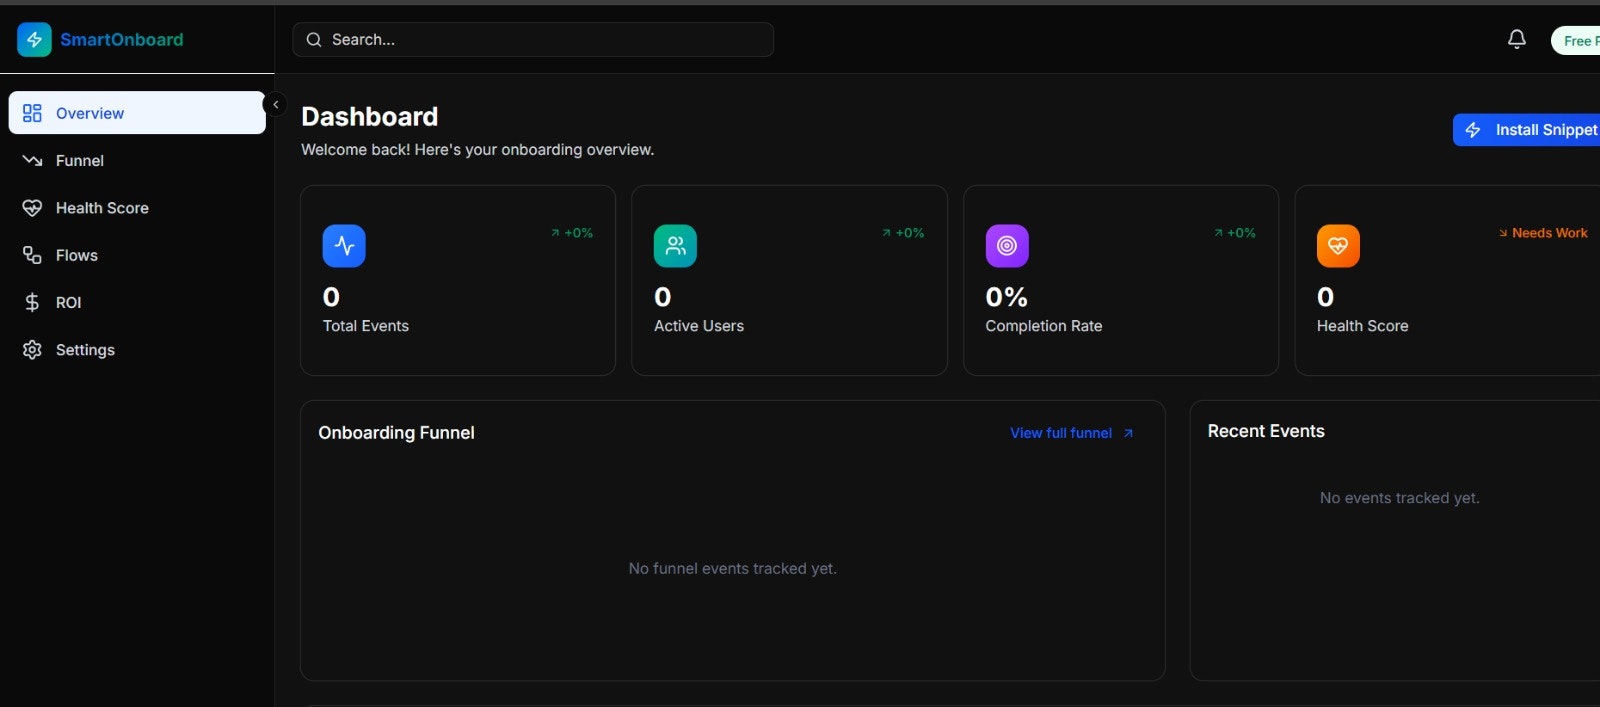Select Overview in the sidebar
Viewport: 1600px width, 707px height.
click(x=137, y=113)
